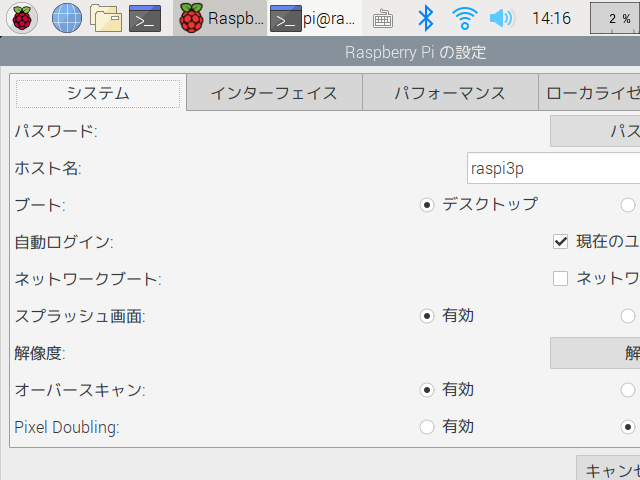Open the Bluetooth menu
This screenshot has height=480, width=640.
pos(425,18)
